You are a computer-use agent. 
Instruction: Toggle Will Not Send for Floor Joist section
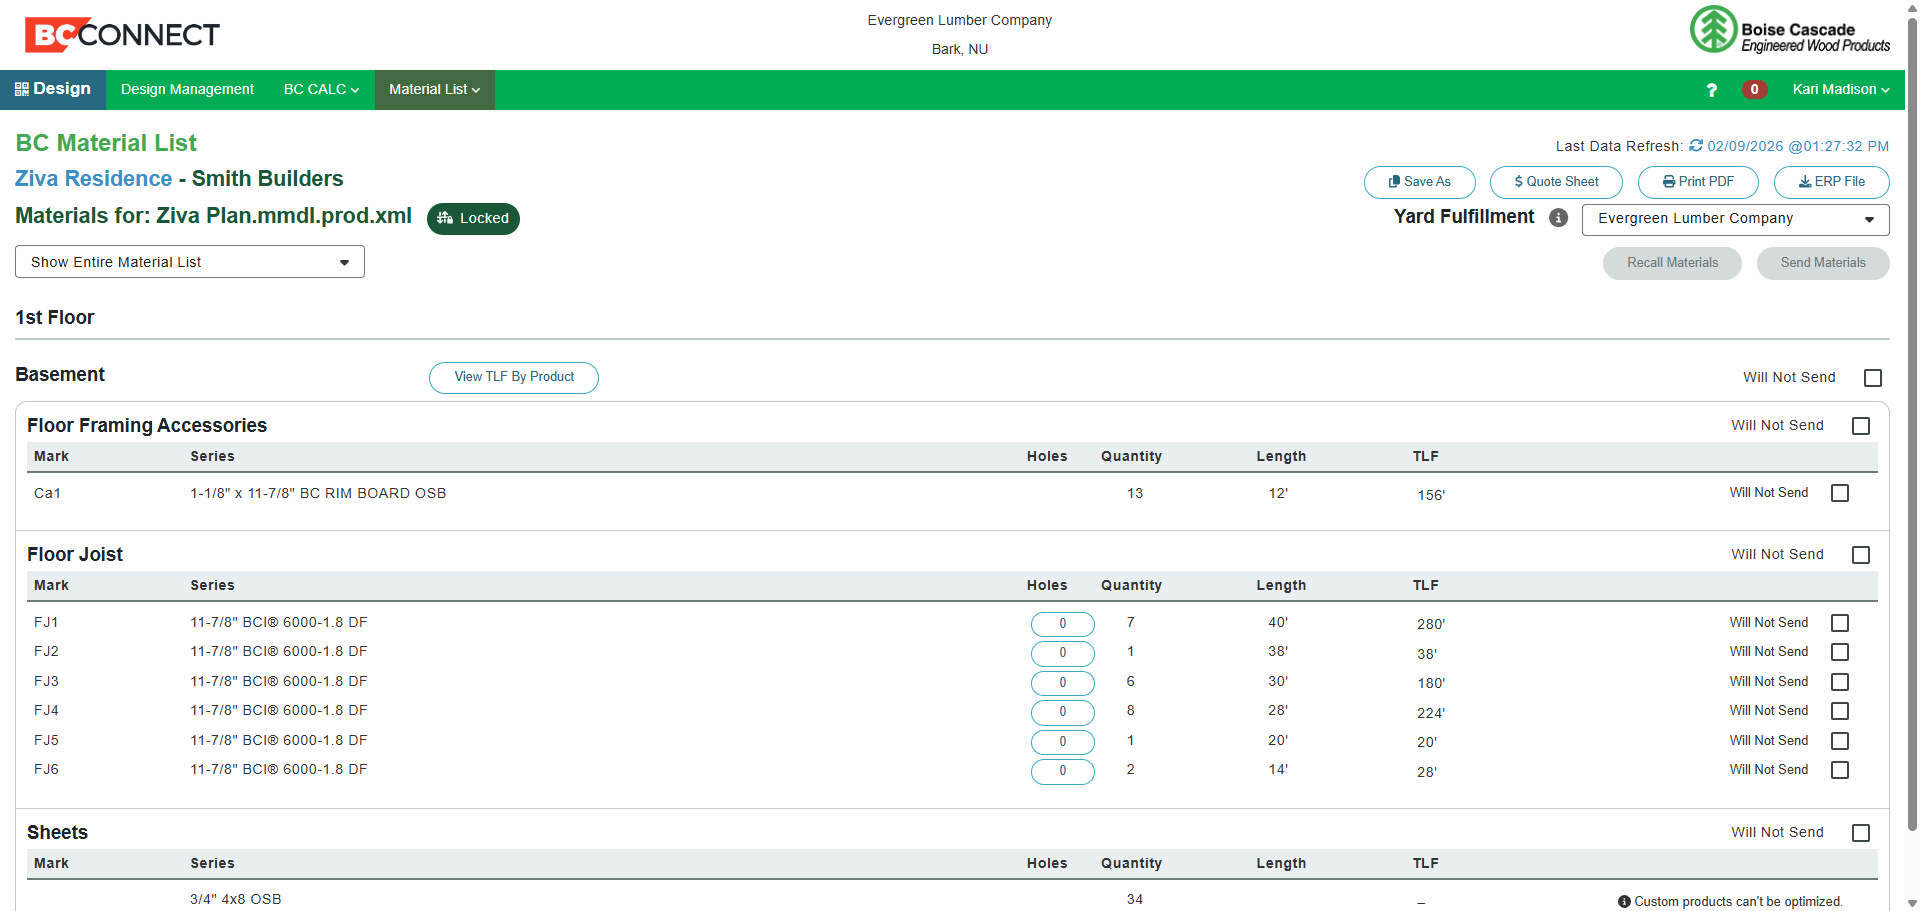point(1861,555)
